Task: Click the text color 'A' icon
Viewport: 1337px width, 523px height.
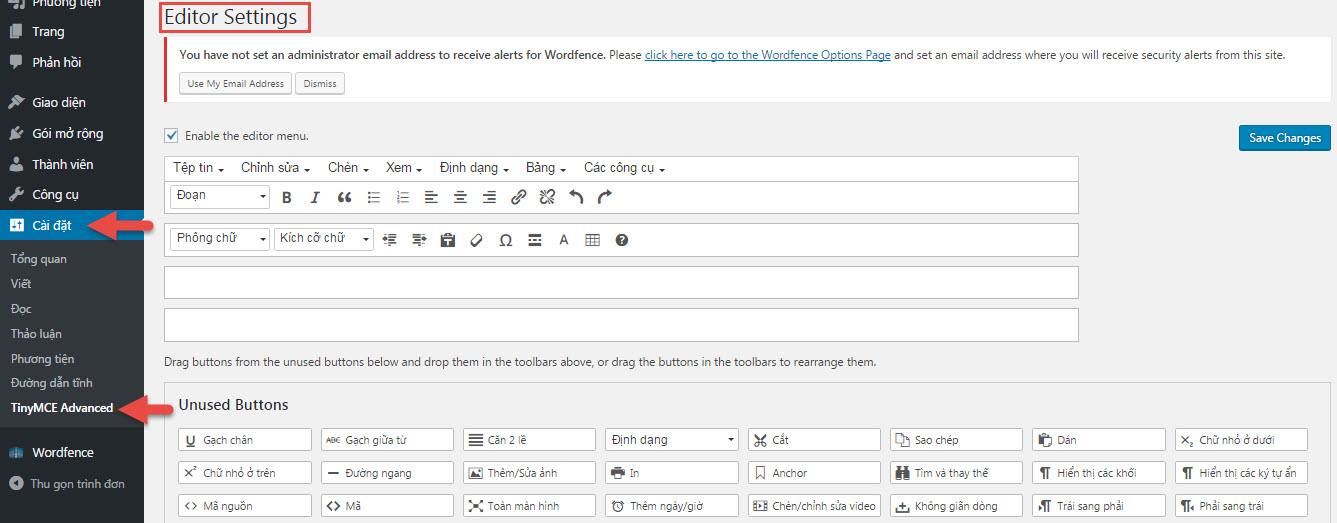Action: [563, 240]
